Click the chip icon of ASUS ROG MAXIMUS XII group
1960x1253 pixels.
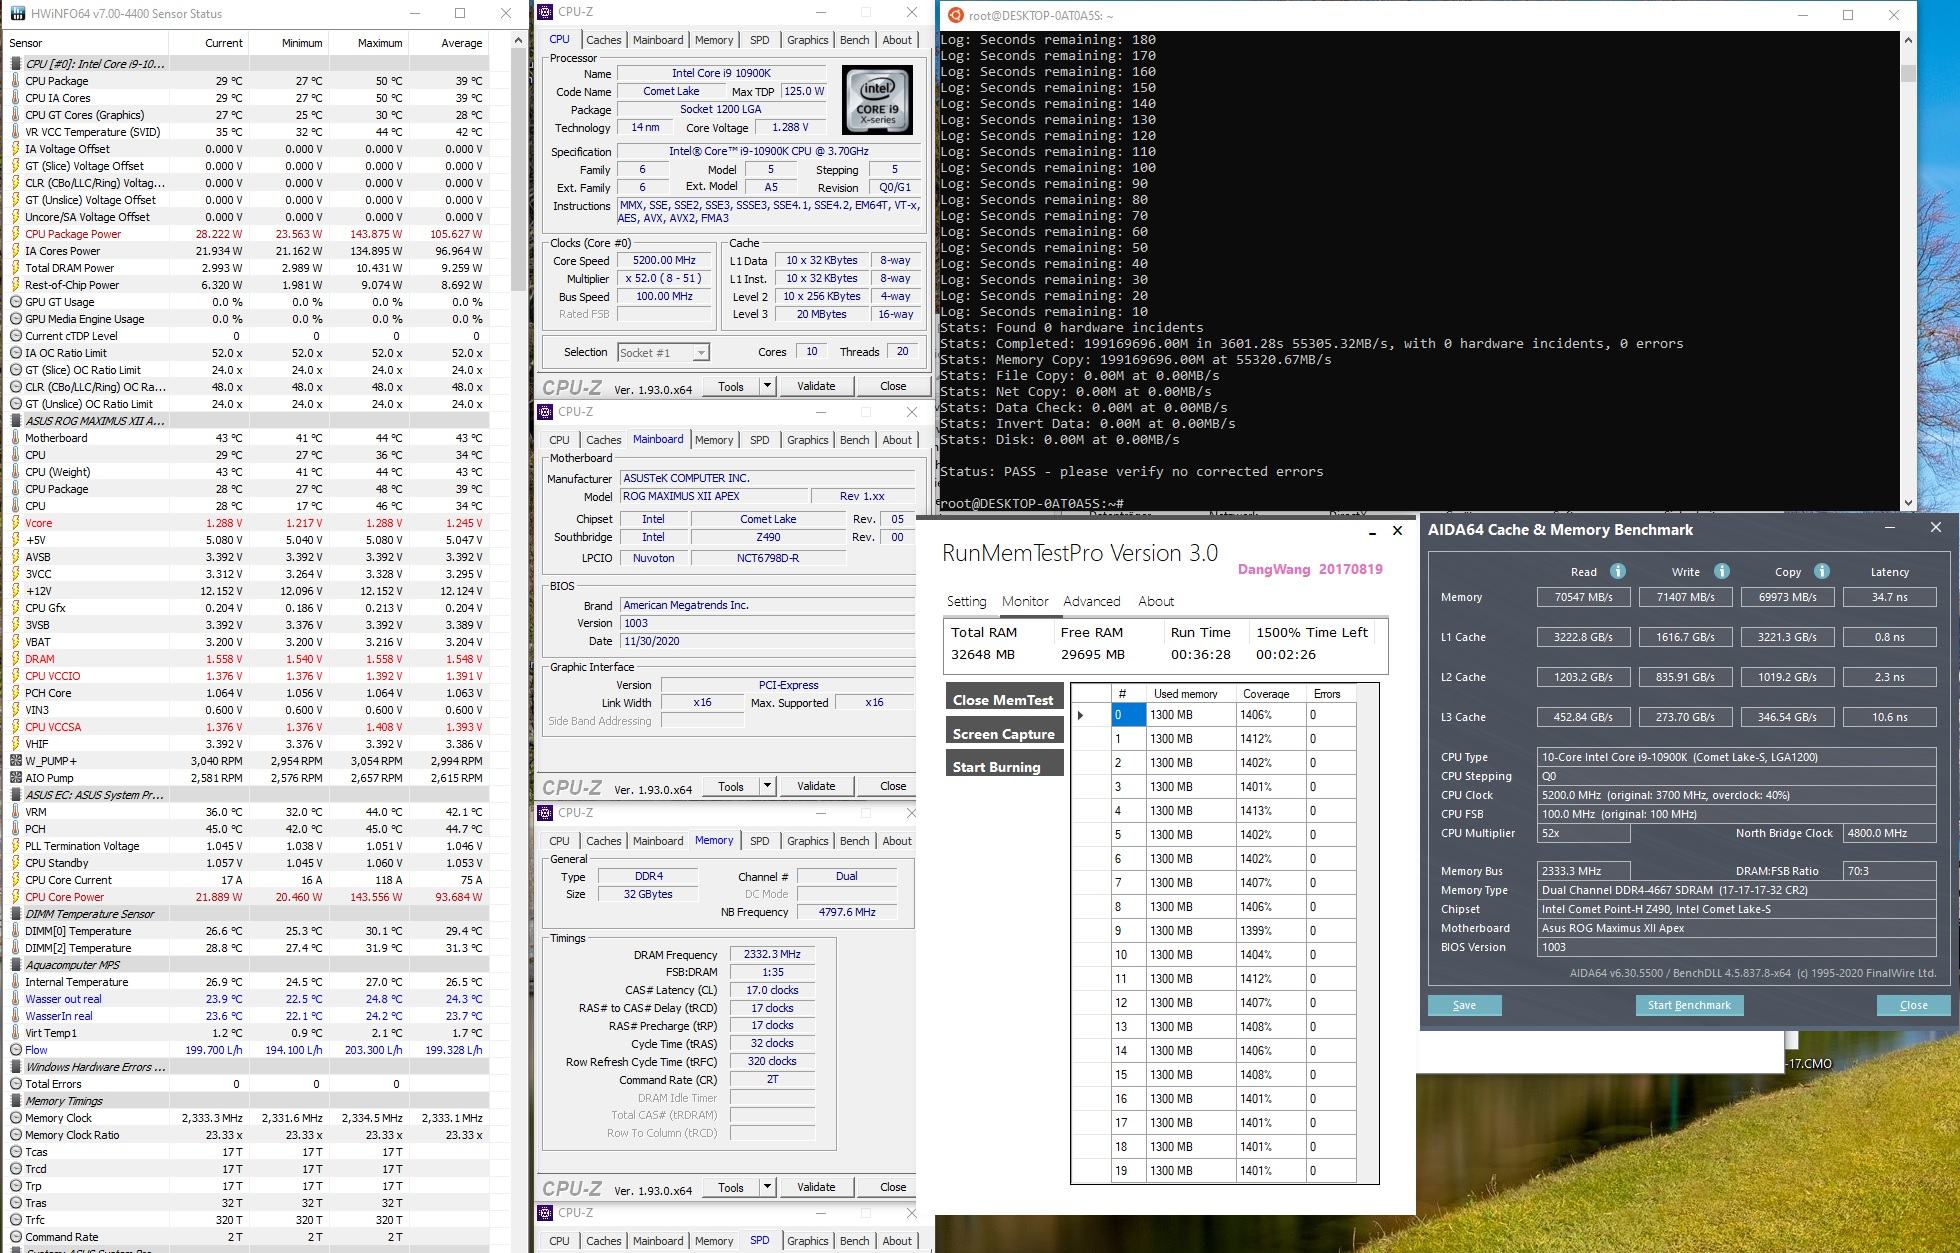pos(15,421)
